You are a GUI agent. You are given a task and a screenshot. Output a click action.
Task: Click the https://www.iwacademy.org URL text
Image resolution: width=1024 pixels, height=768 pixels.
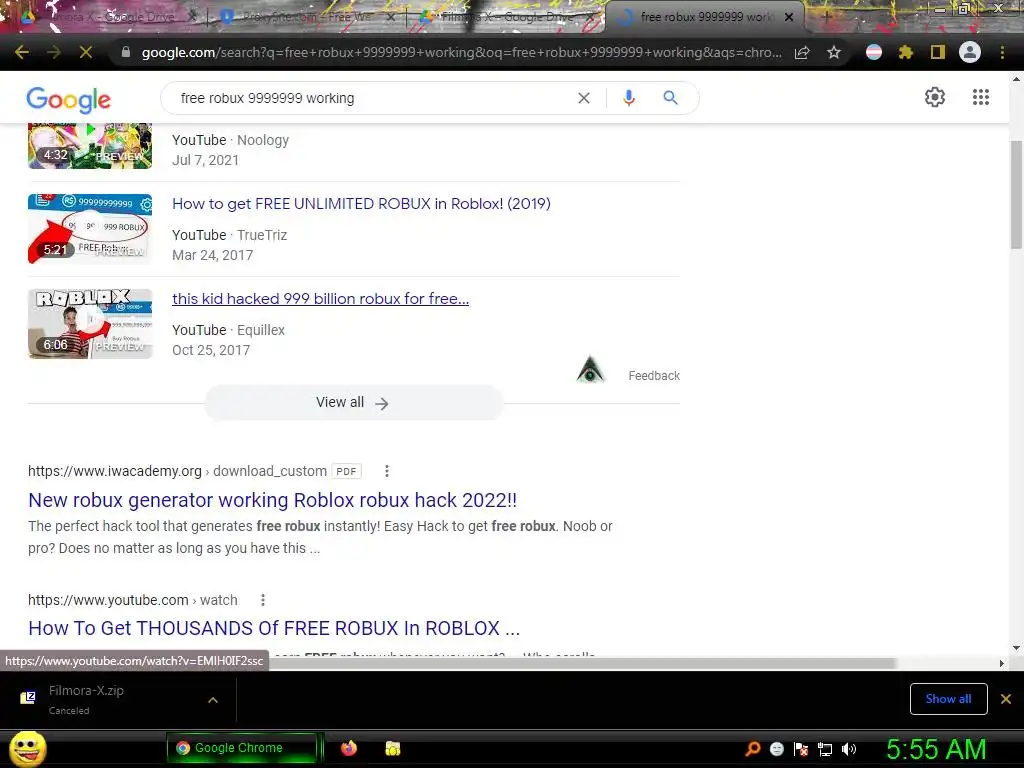pyautogui.click(x=115, y=471)
